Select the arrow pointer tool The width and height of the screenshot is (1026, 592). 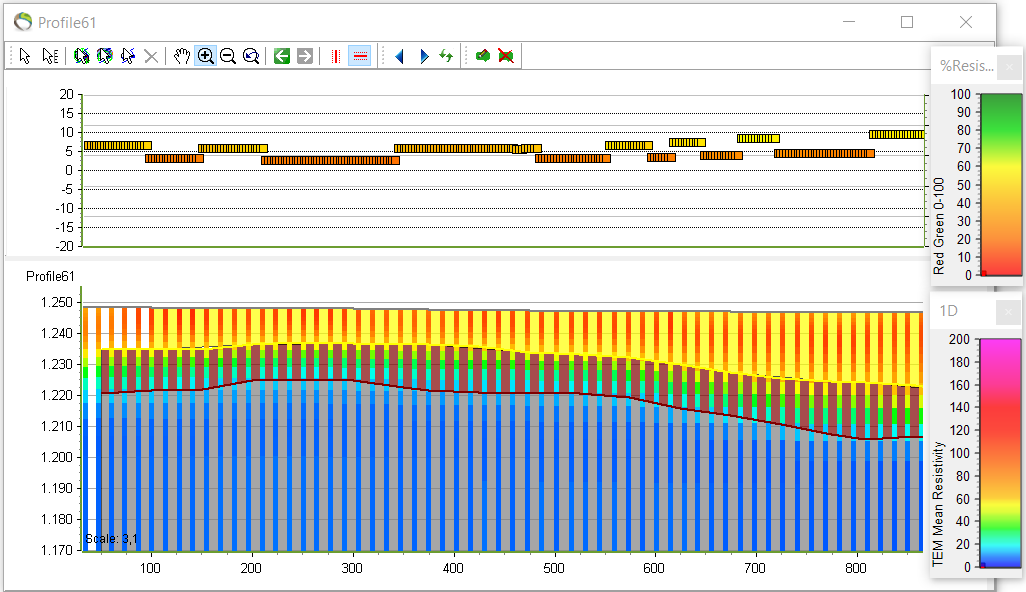(x=25, y=56)
